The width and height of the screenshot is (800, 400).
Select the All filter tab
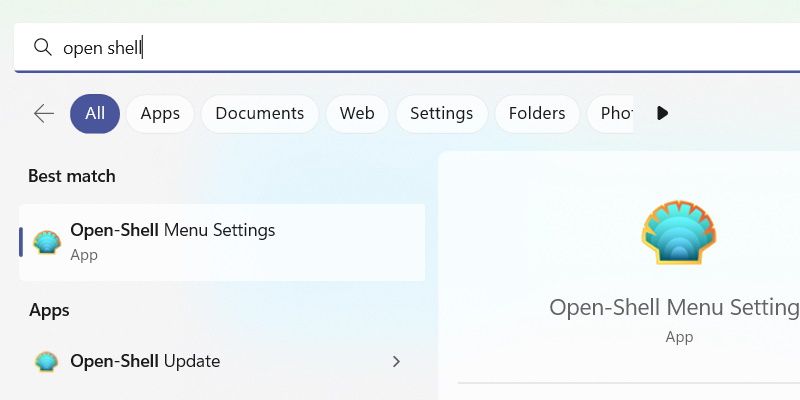(95, 113)
